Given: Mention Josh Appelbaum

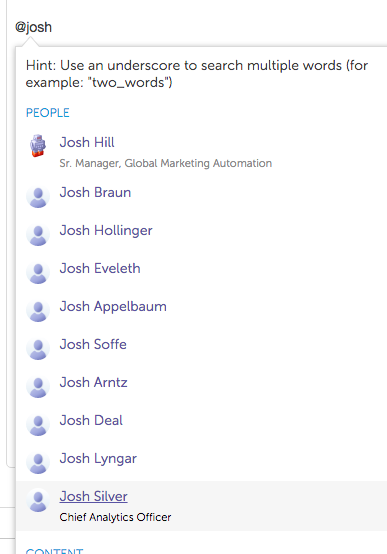Looking at the screenshot, I should coord(113,306).
